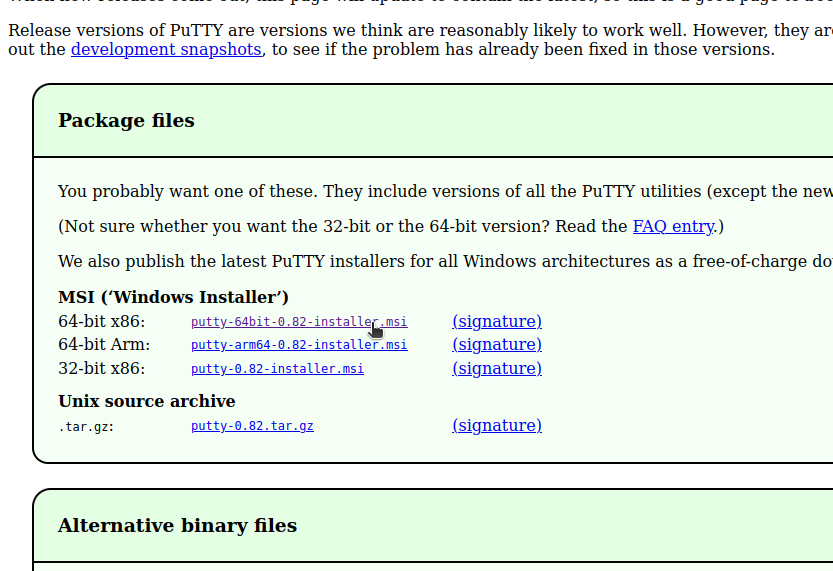Click the 'Alternative binary files' heading
The image size is (833, 571).
coord(177,525)
